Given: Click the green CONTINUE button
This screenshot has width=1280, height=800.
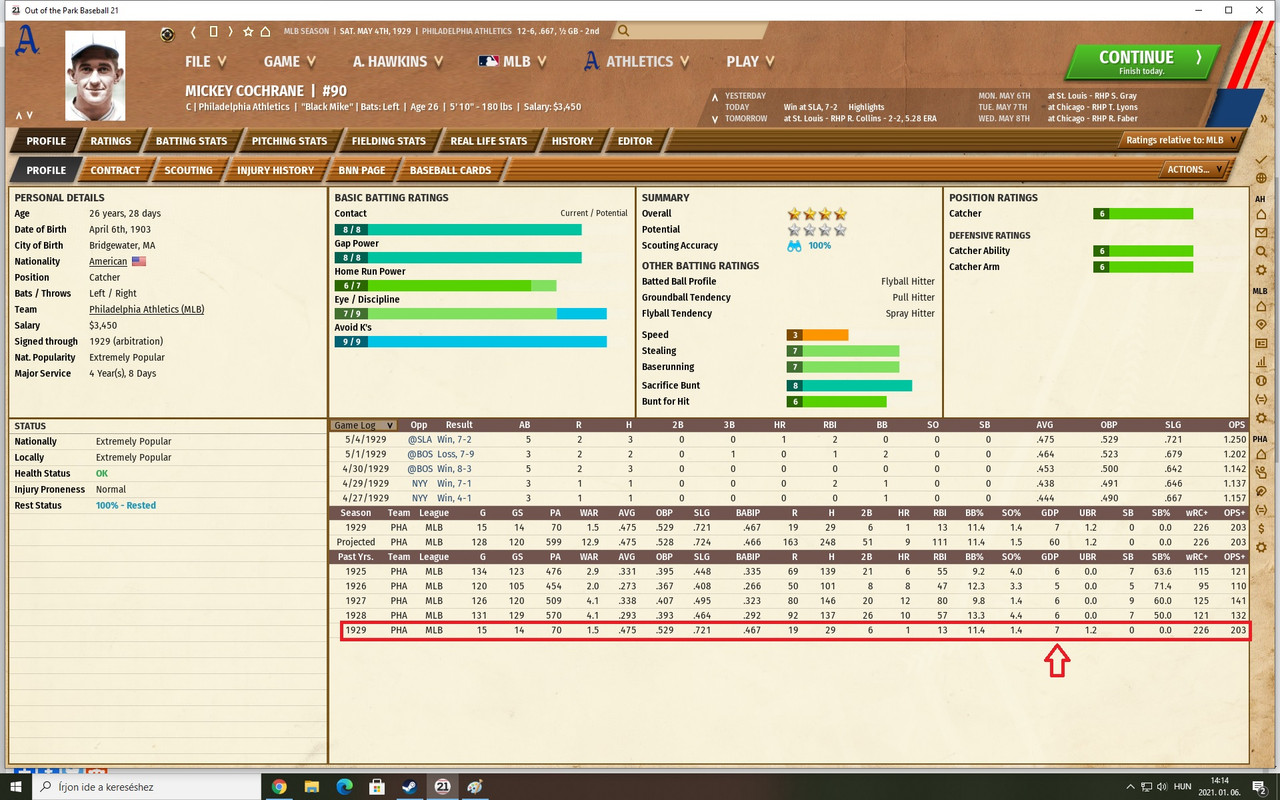Looking at the screenshot, I should [1142, 62].
